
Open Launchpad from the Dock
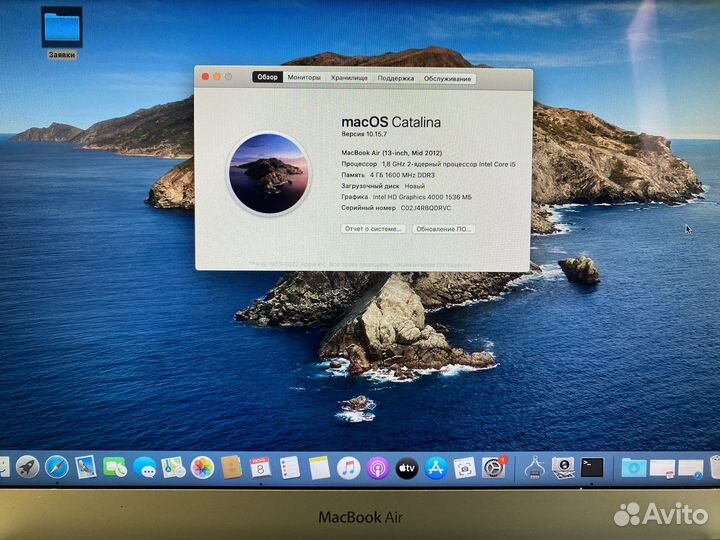pyautogui.click(x=28, y=467)
